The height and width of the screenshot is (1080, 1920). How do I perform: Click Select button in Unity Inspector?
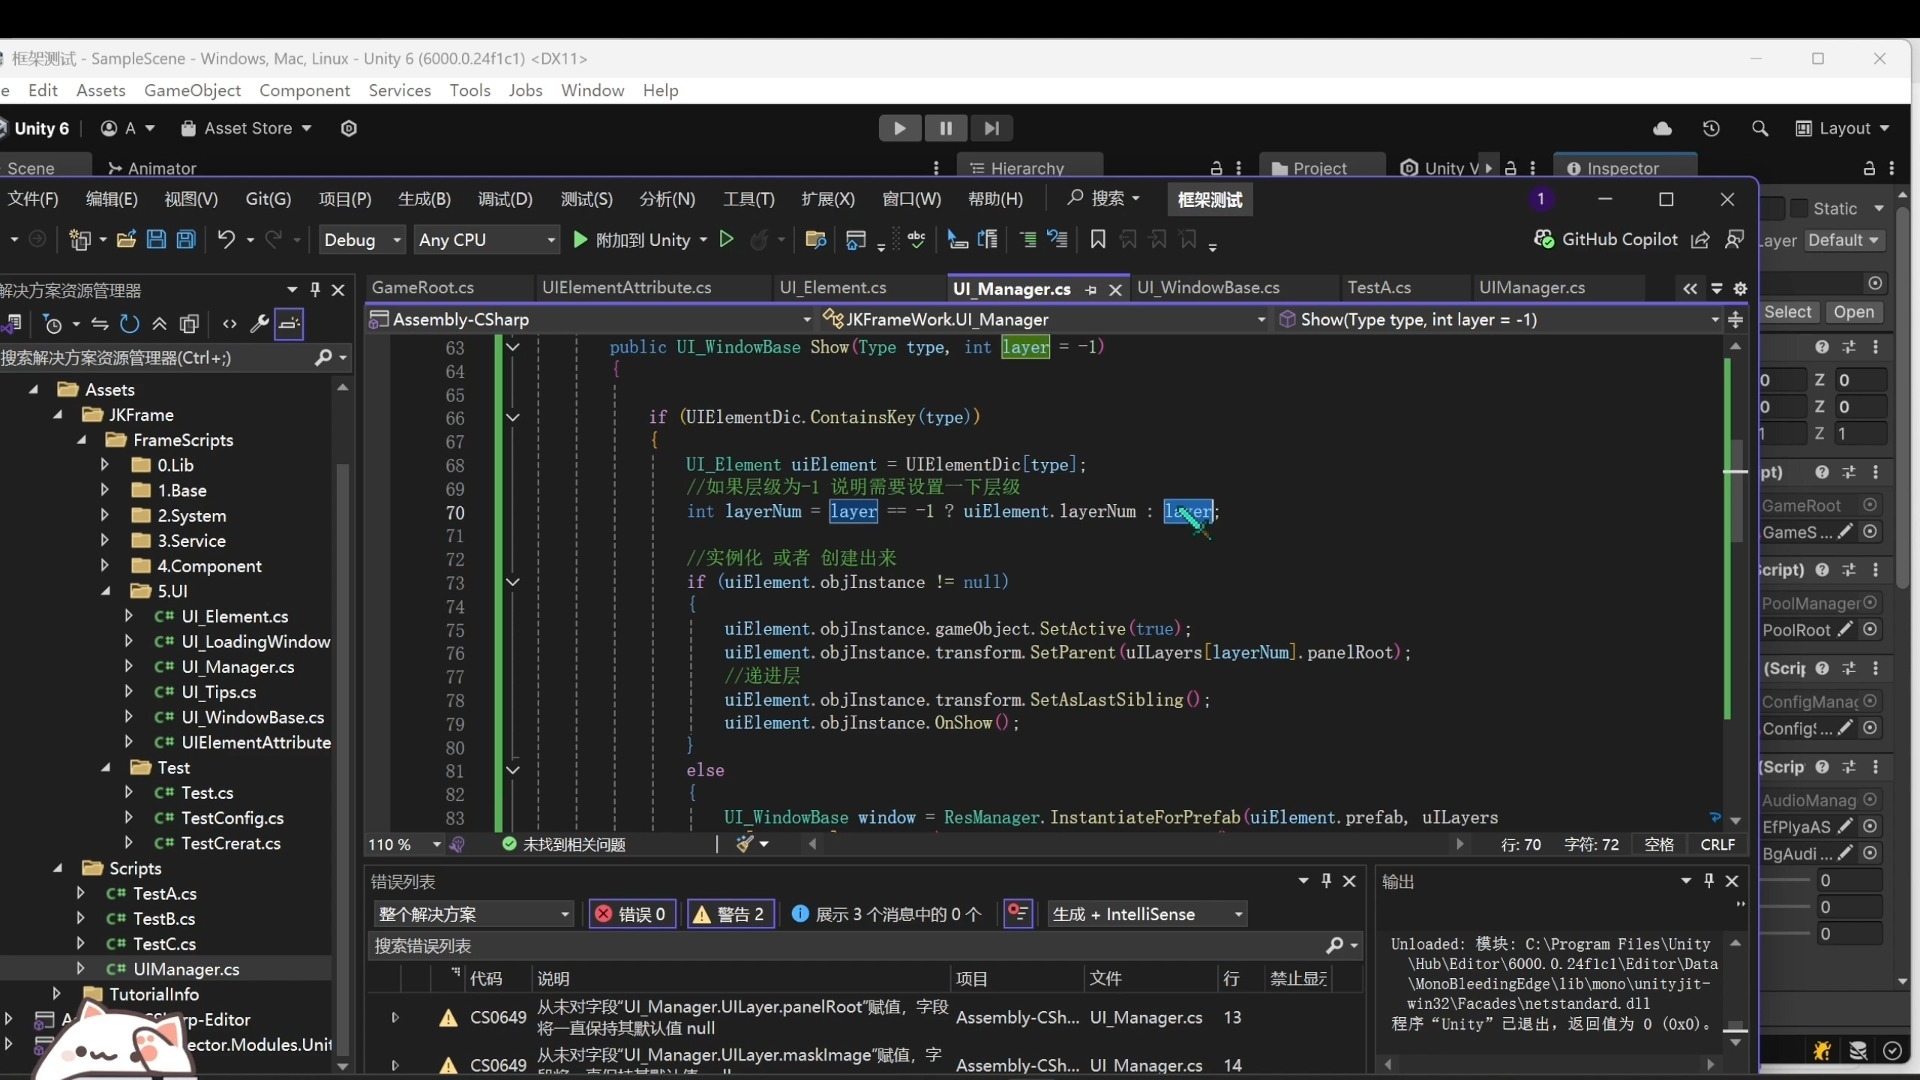(x=1788, y=312)
